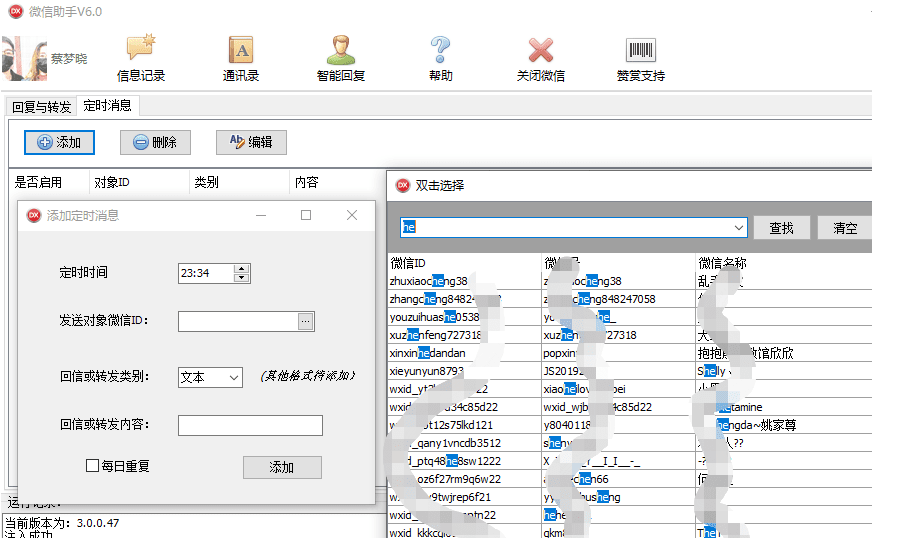
Task: Click the 回信或转发内容 input field
Action: coord(250,426)
